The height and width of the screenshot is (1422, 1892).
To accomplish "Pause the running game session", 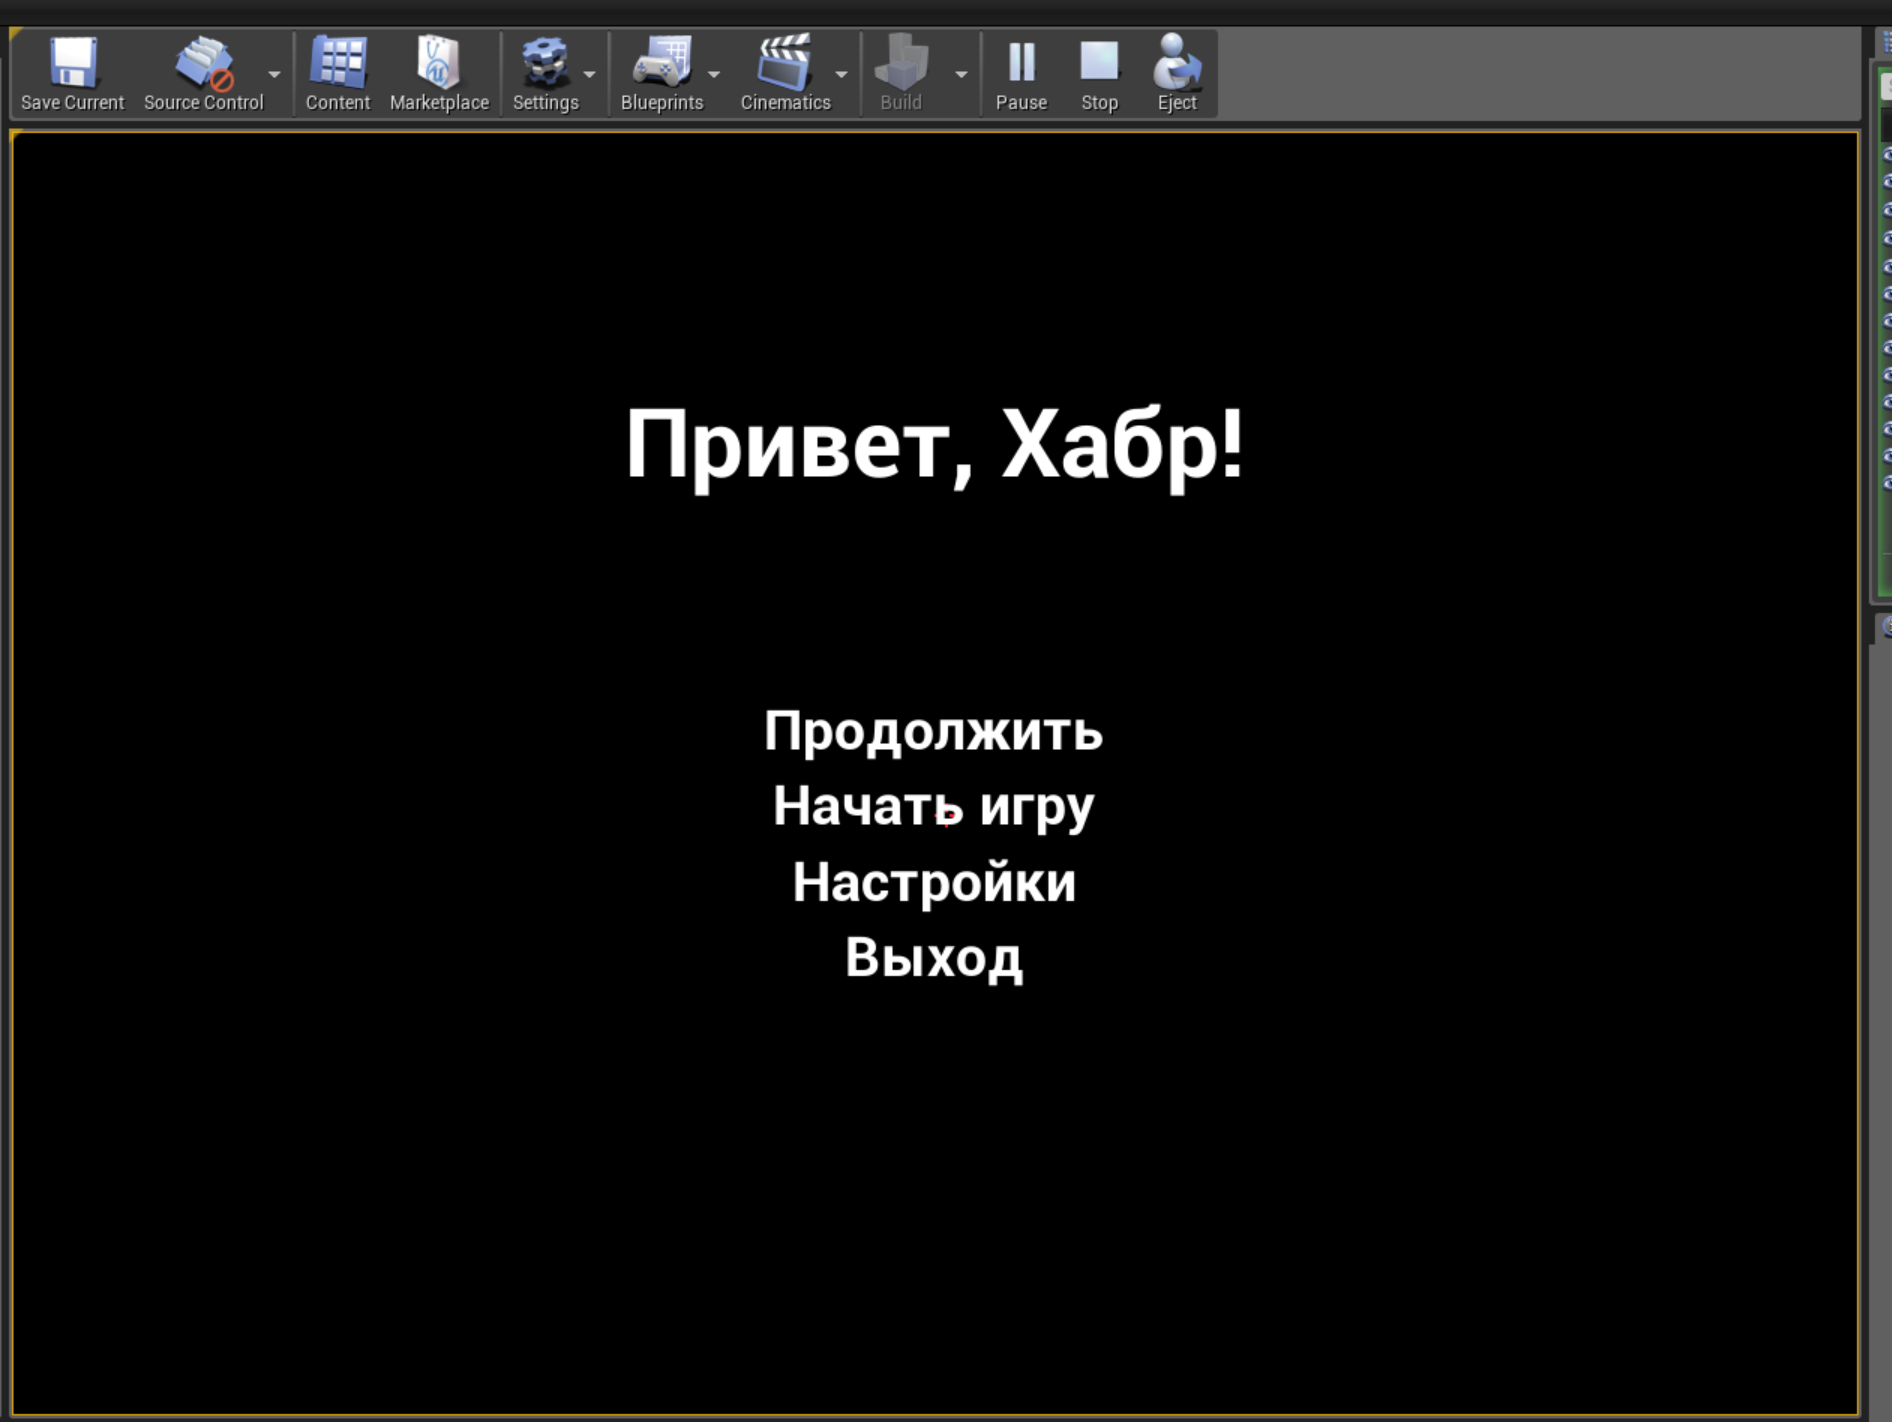I will (1021, 73).
